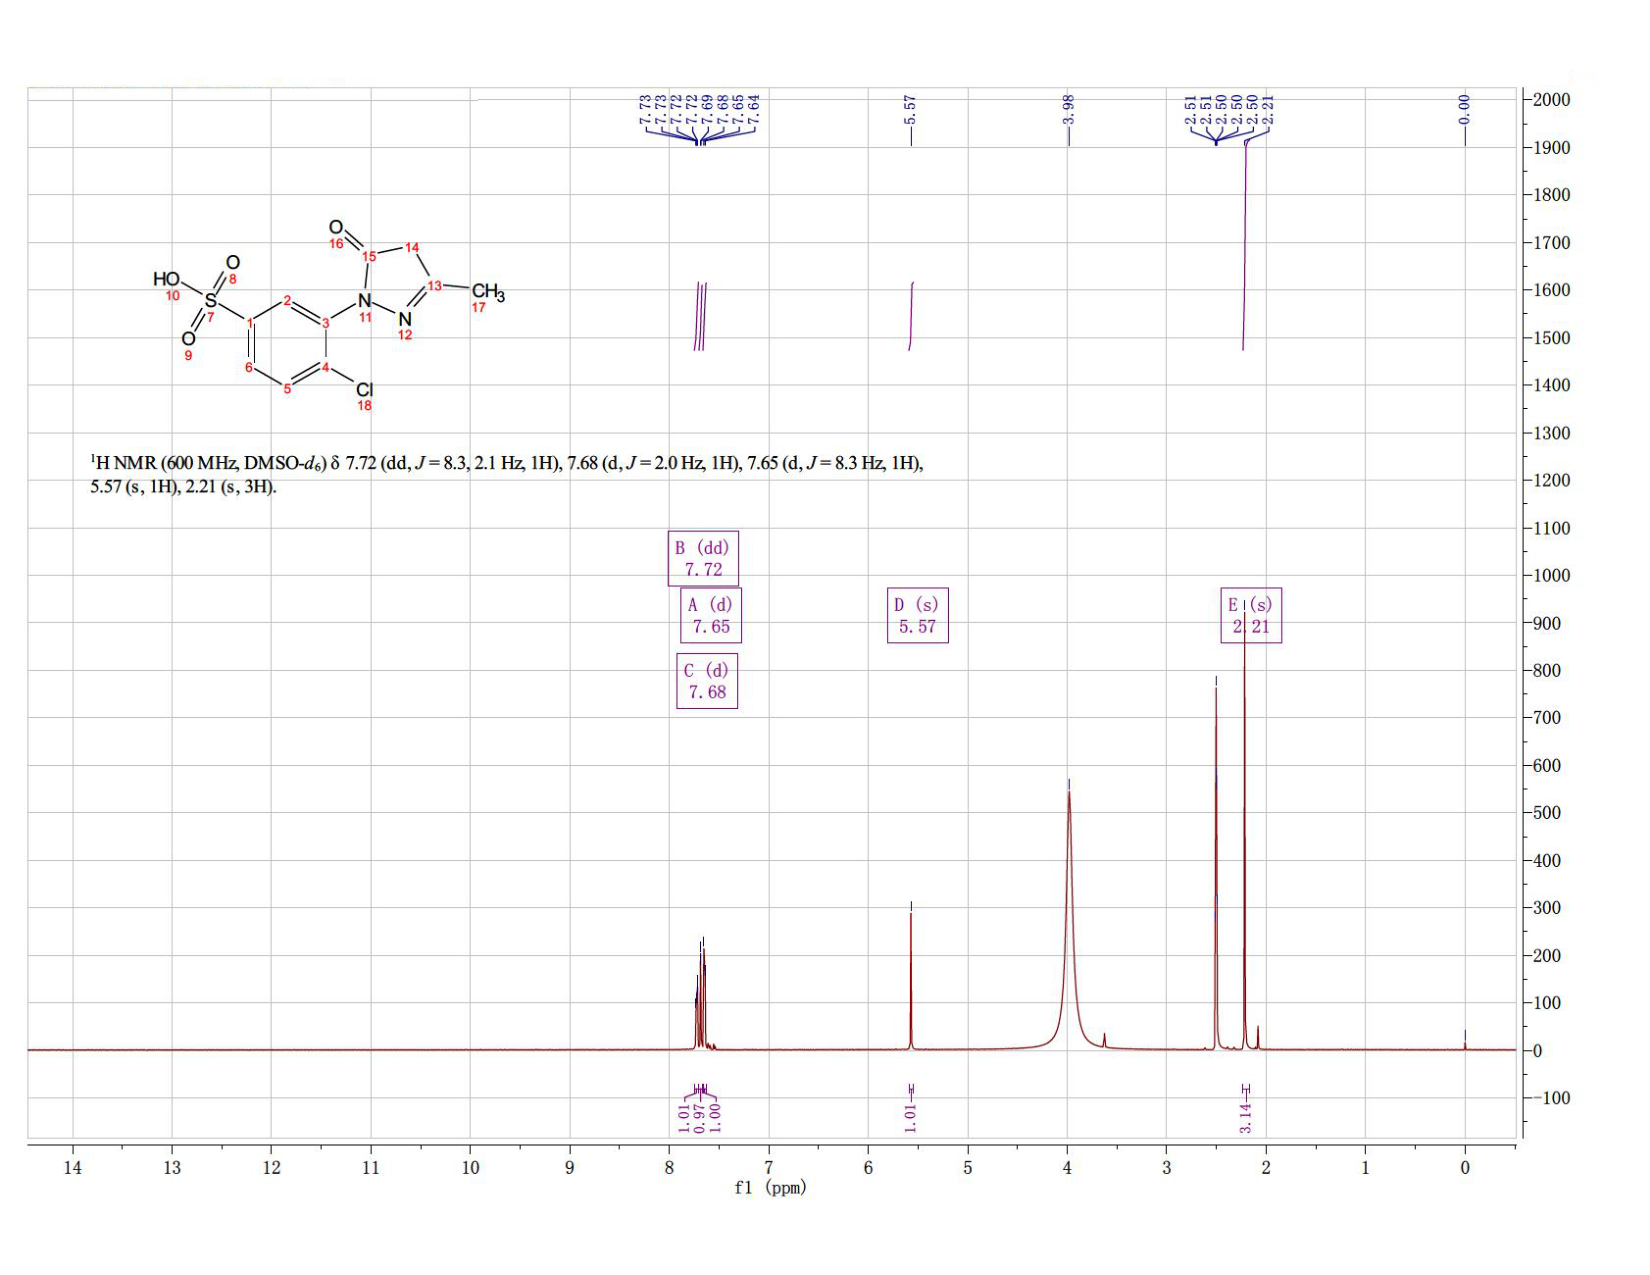The height and width of the screenshot is (1275, 1650).
Task: Click x-axis tick label 8
Action: coord(669,1167)
